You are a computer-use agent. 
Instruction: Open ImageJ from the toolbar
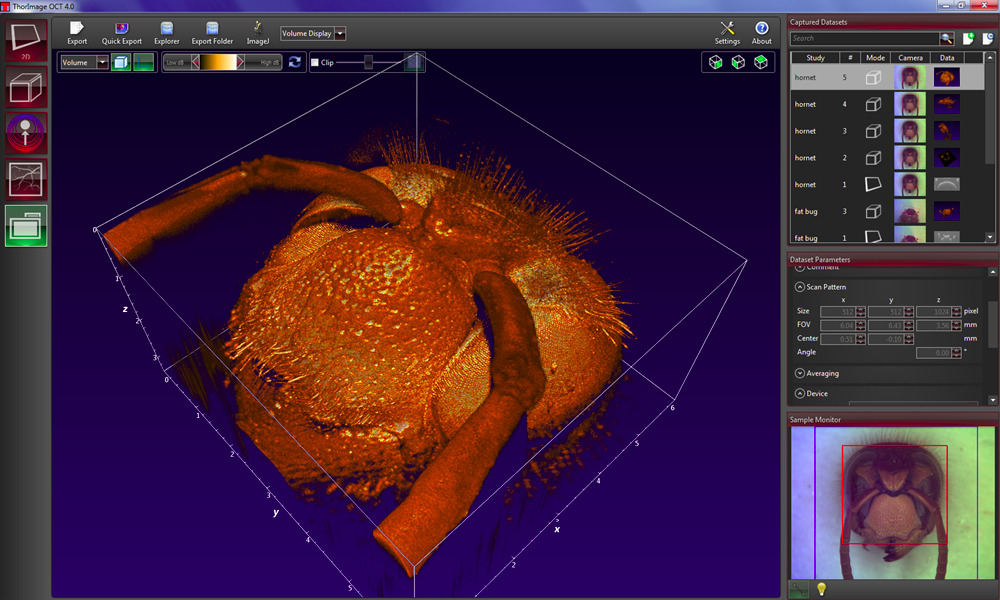click(x=257, y=29)
